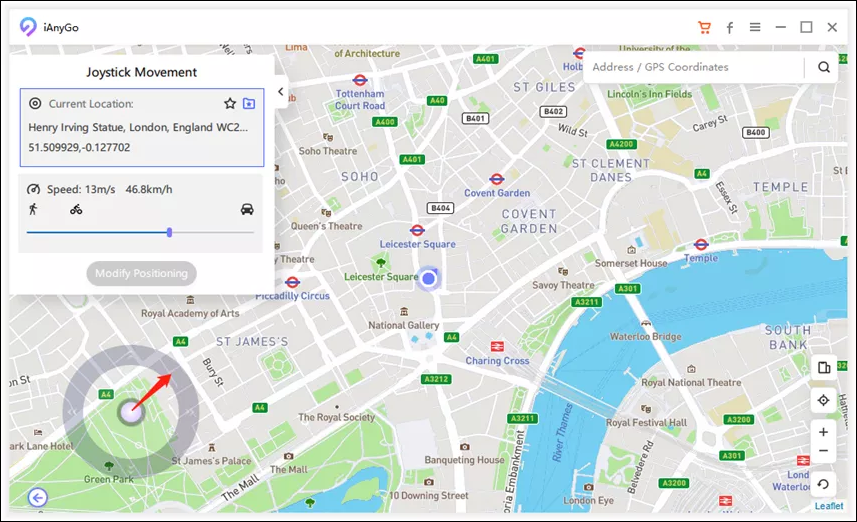Zoom in the map with plus
This screenshot has width=857, height=522.
[x=824, y=432]
